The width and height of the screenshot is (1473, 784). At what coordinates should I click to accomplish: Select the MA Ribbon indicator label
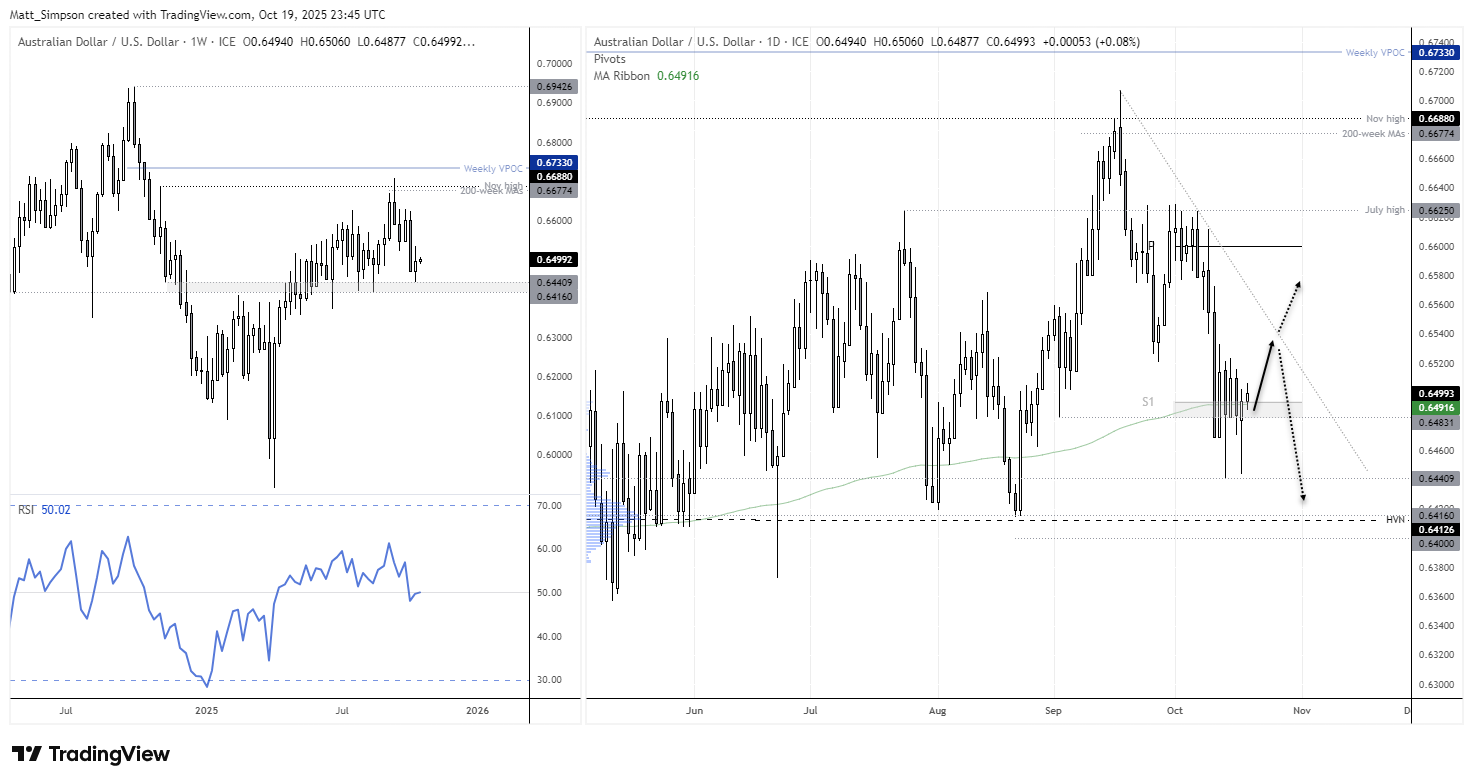click(x=619, y=75)
